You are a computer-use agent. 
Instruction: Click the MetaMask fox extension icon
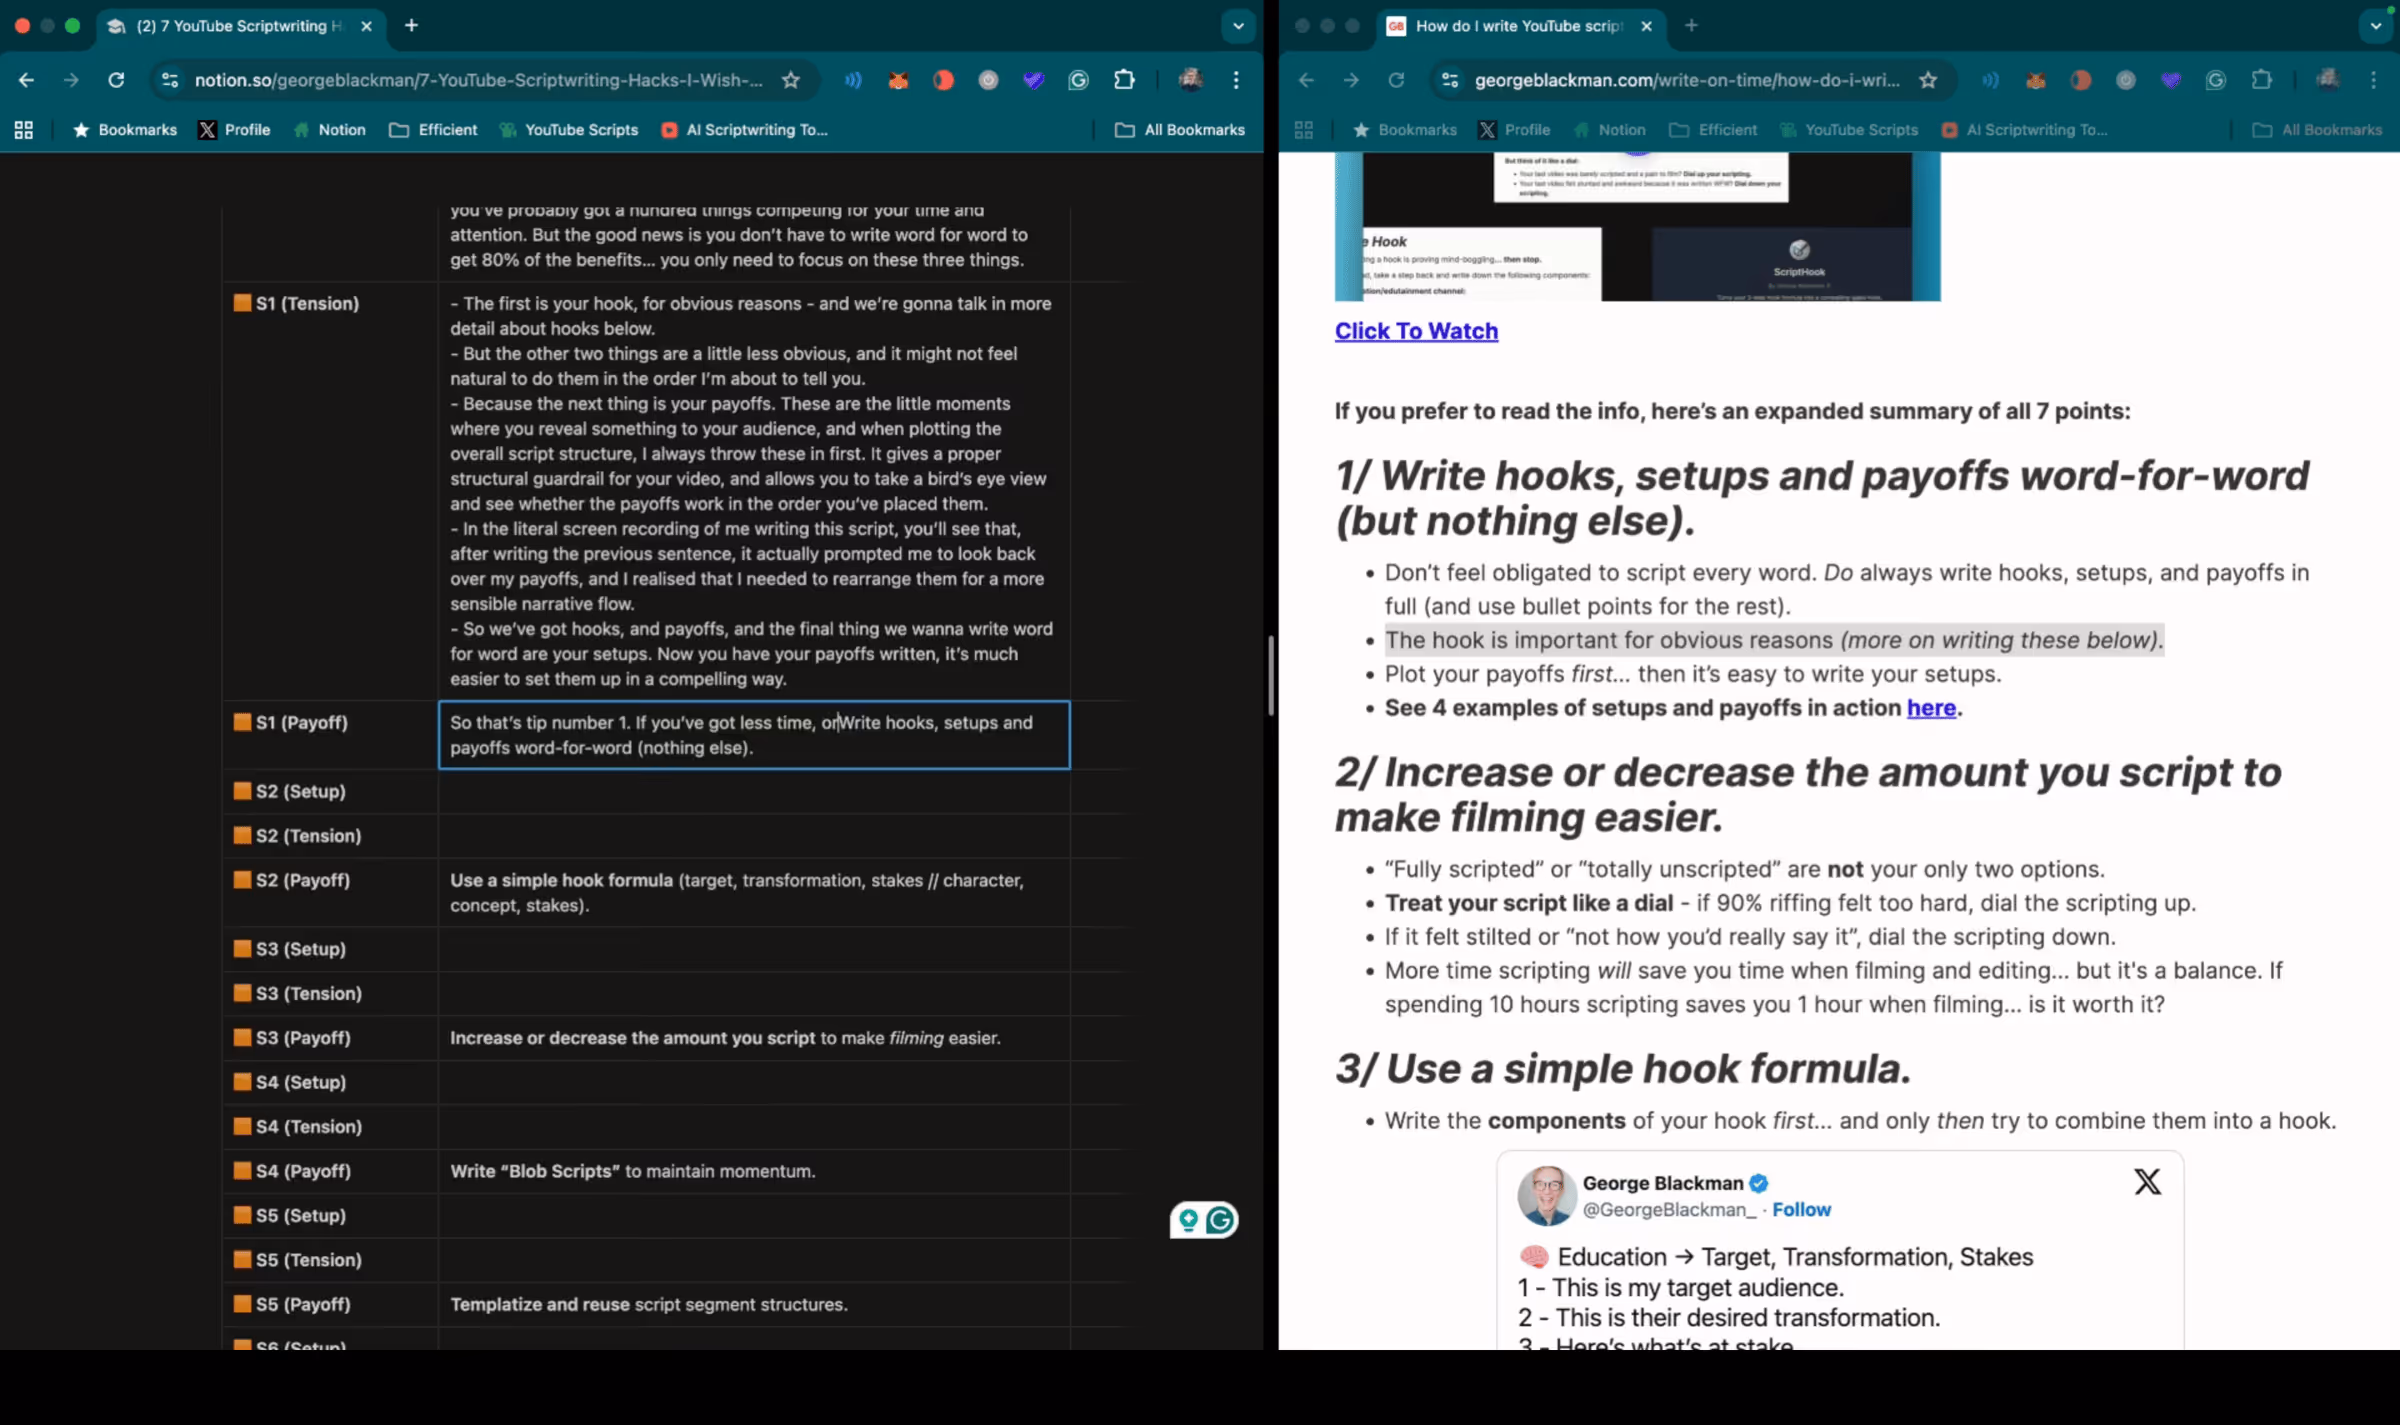[x=898, y=80]
